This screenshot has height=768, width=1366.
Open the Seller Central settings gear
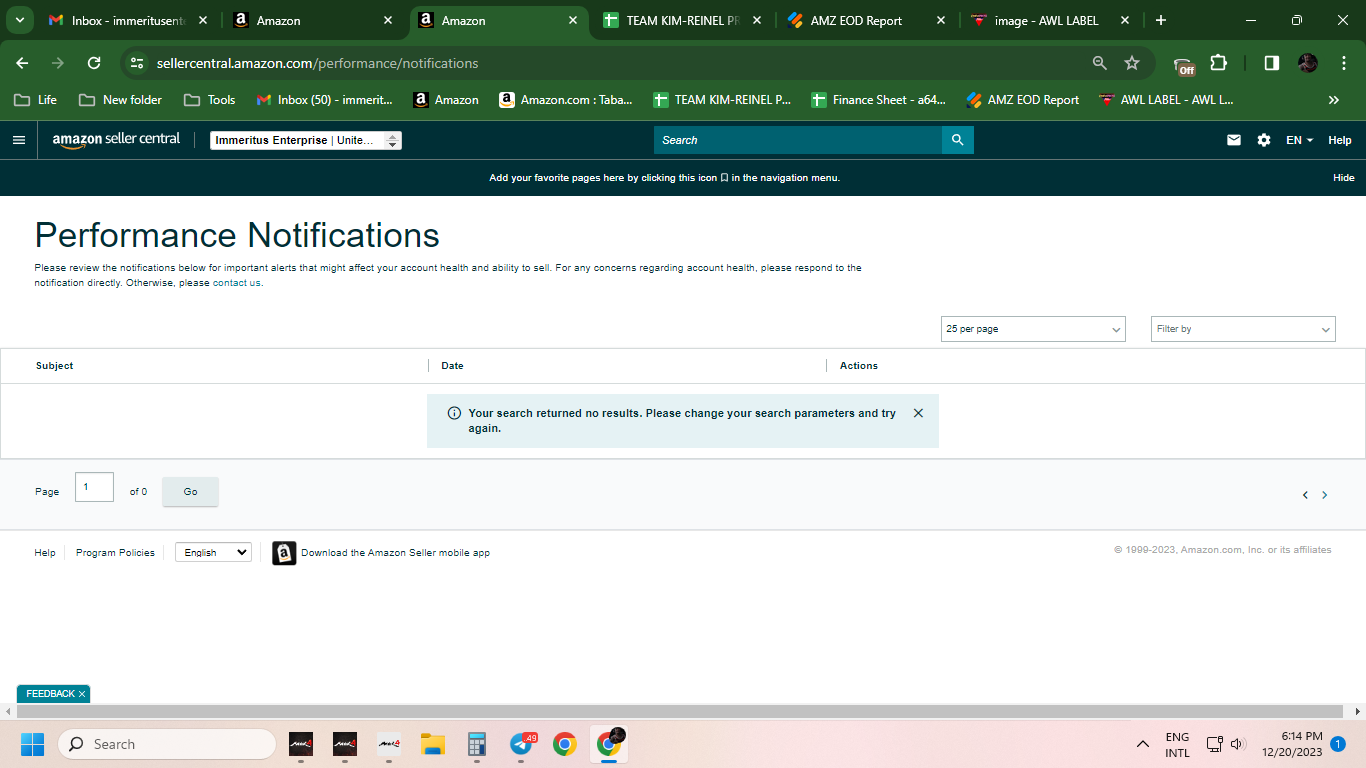coord(1264,140)
